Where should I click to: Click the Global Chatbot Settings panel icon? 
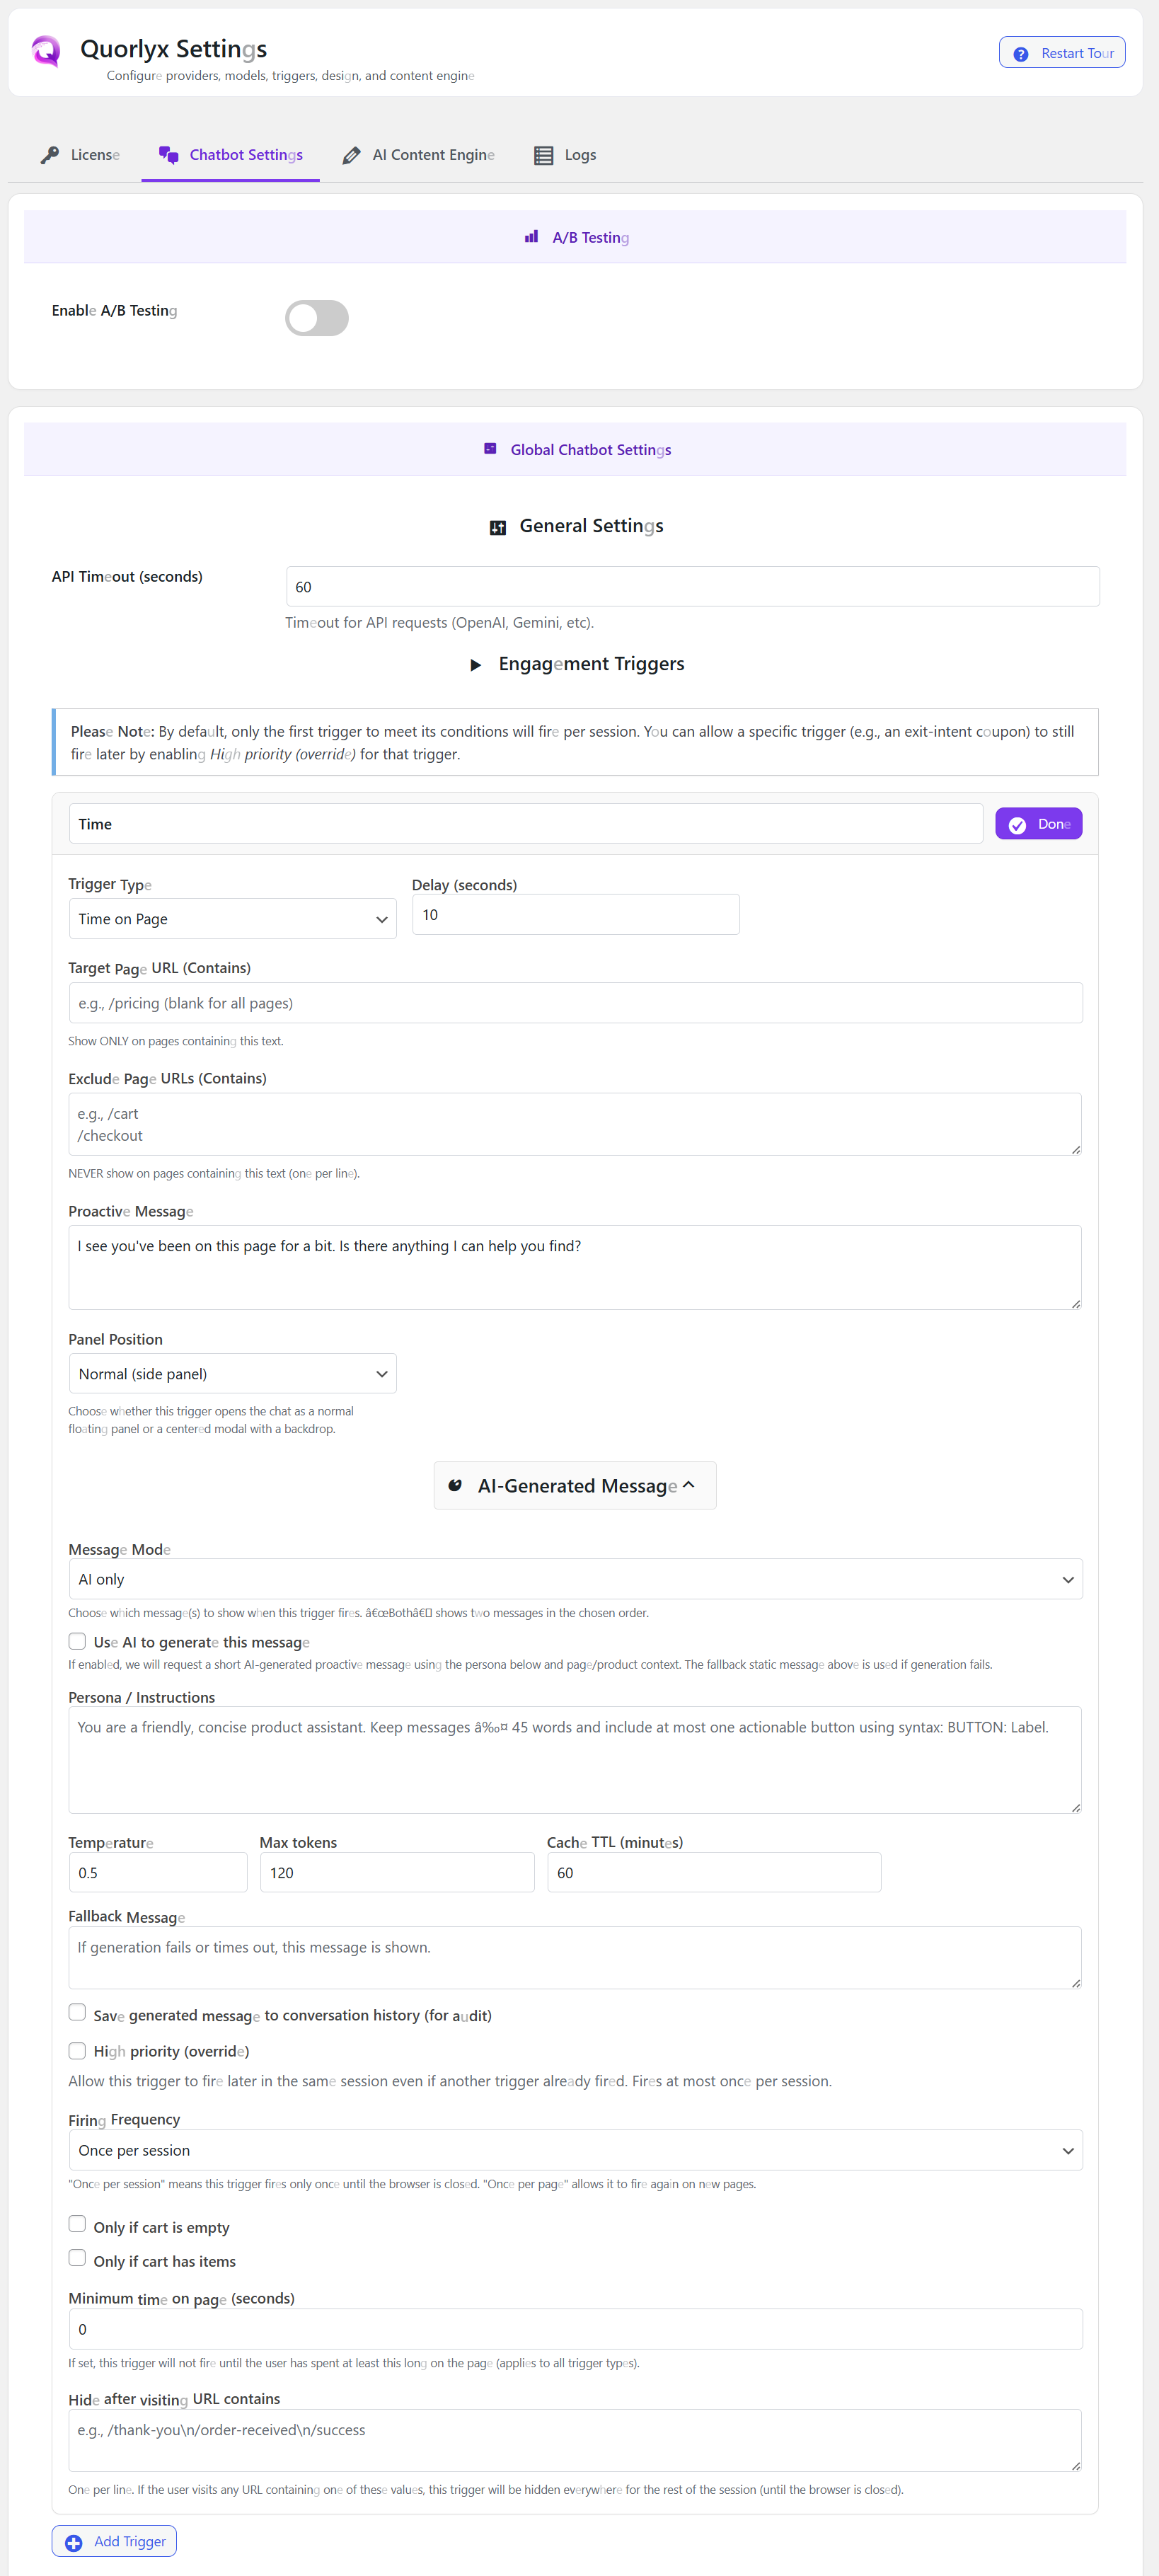coord(489,449)
